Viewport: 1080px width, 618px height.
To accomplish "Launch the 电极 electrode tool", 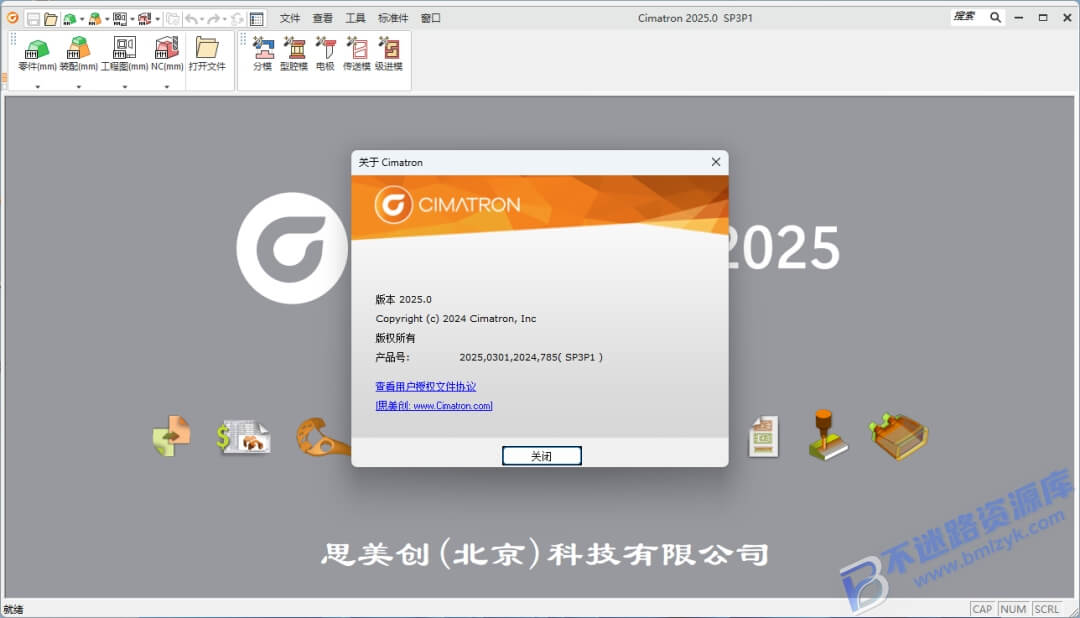I will click(325, 54).
